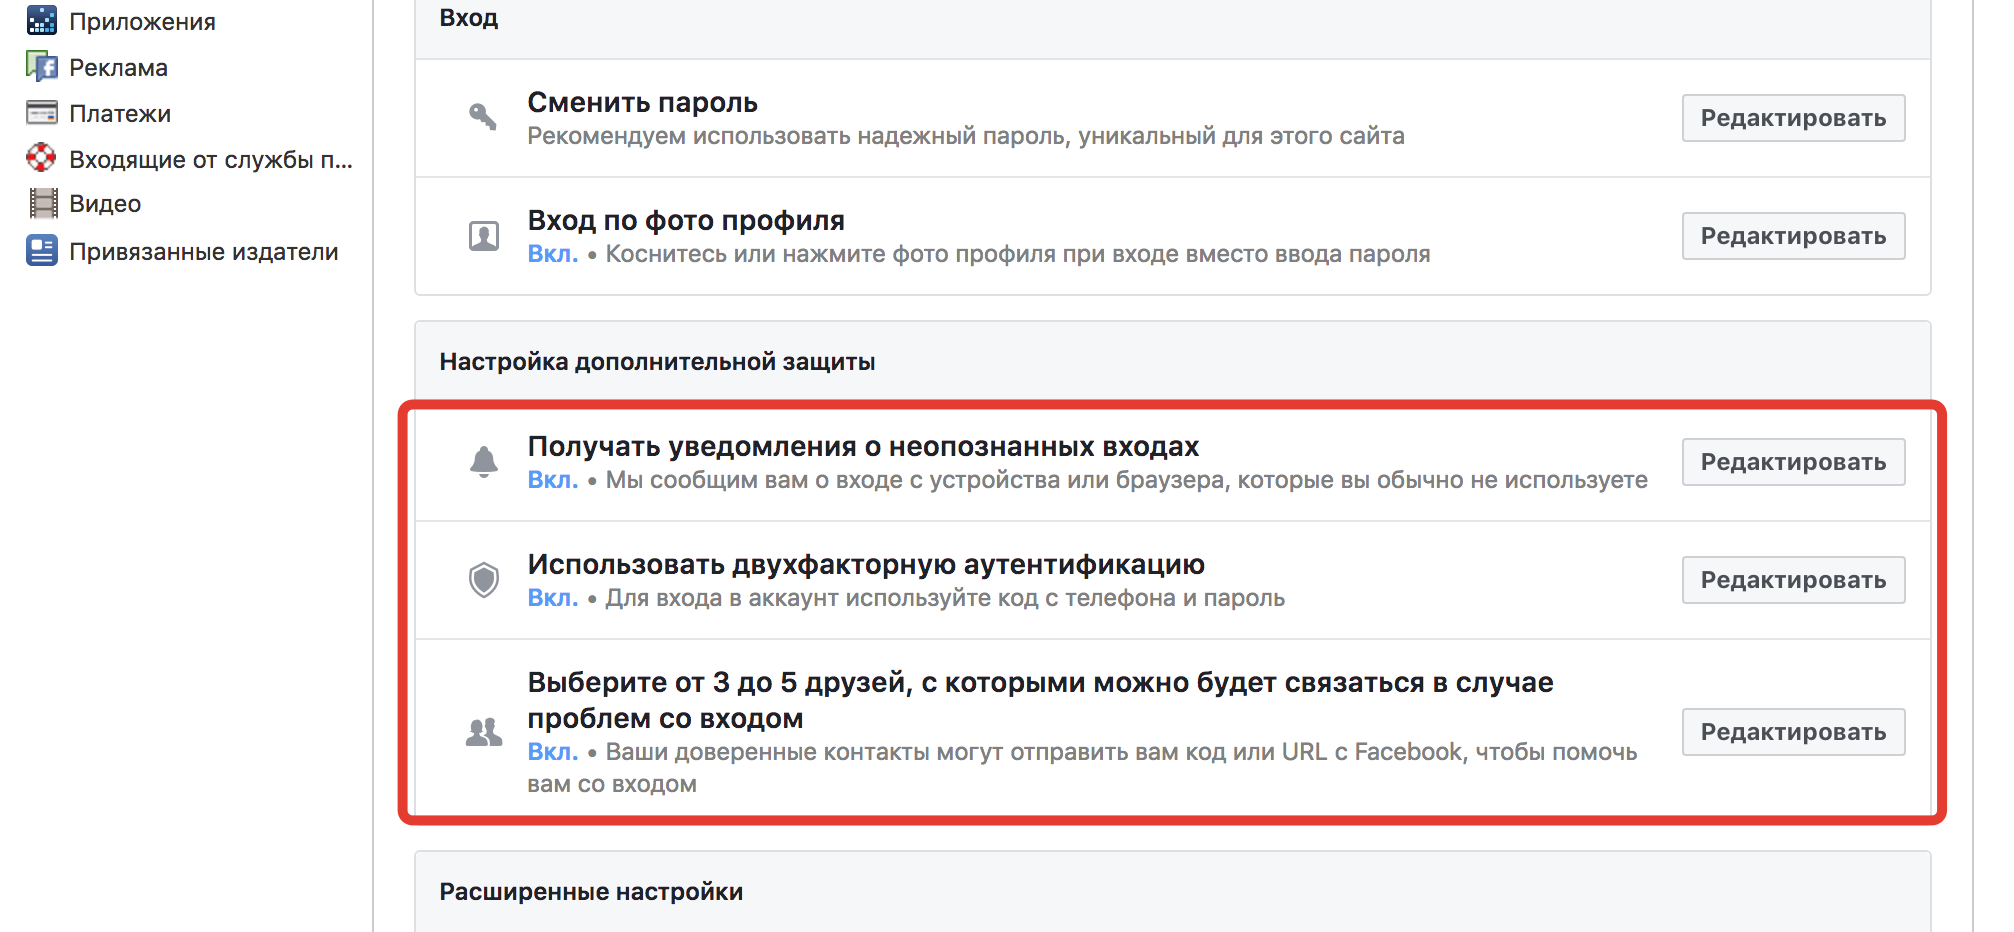Click the Привязанные издатели icon
This screenshot has width=2014, height=932.
click(42, 250)
